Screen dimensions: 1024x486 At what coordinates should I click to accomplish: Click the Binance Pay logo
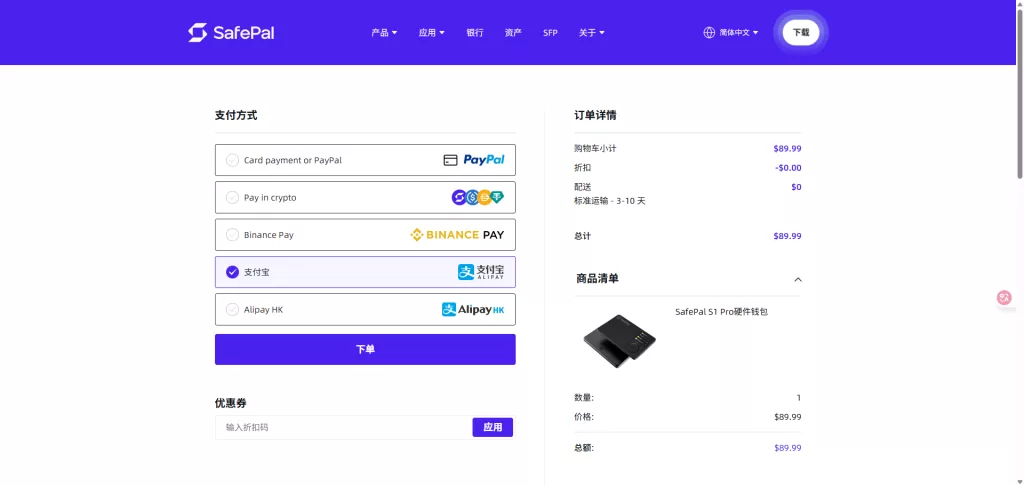coord(457,235)
